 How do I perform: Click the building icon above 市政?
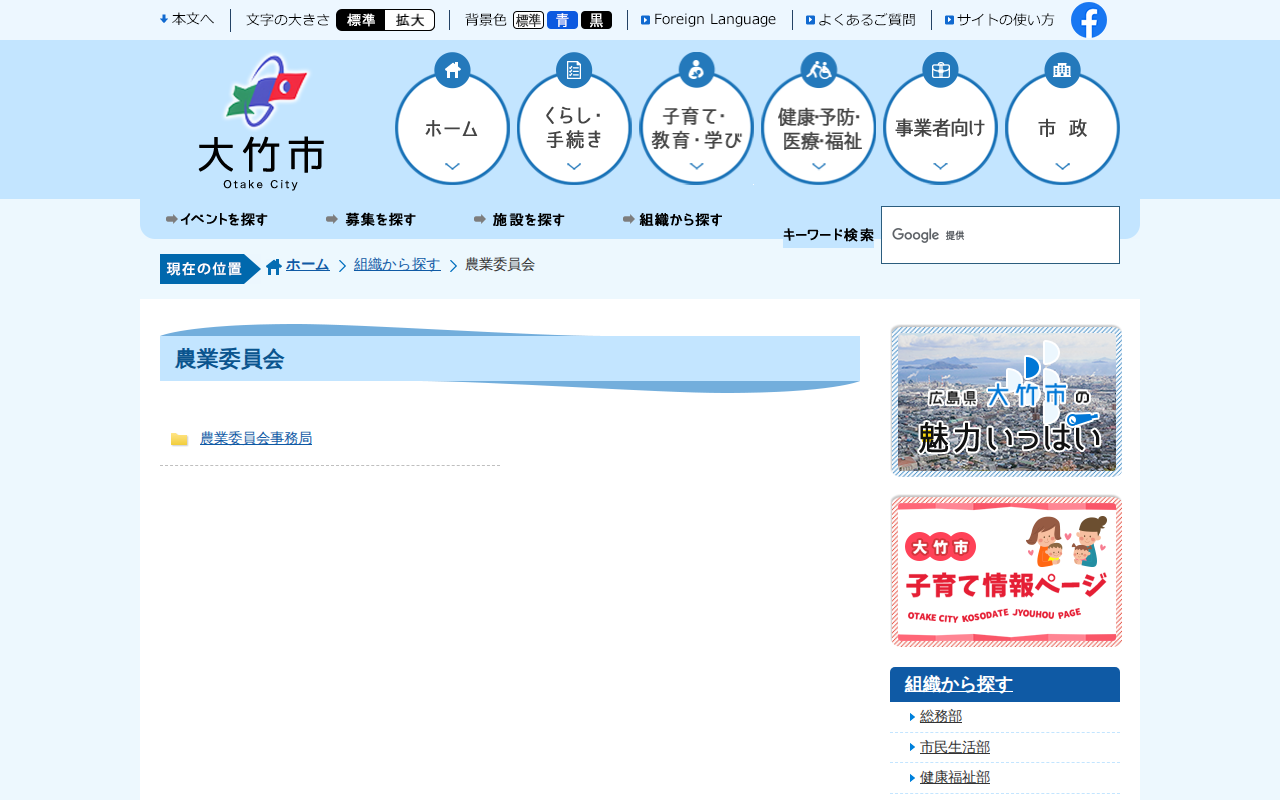1062,70
